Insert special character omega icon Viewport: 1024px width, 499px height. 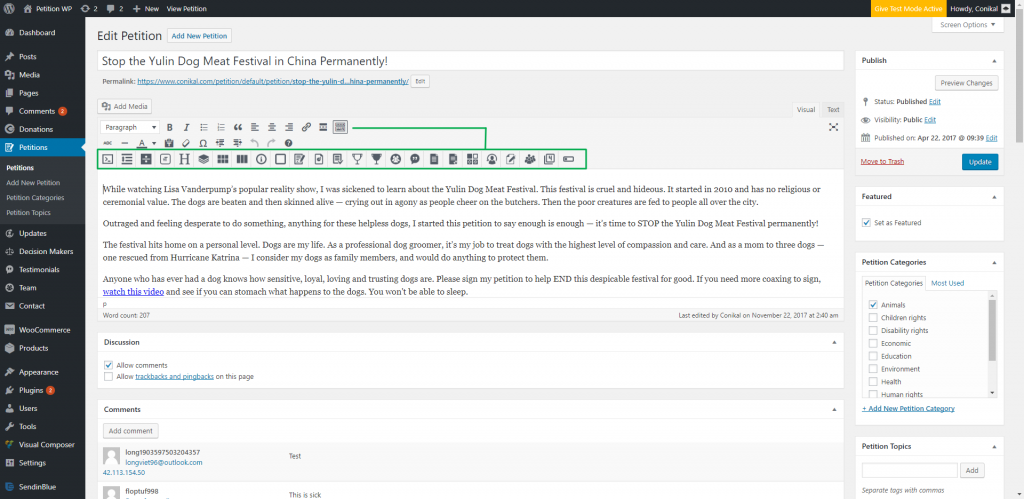click(202, 143)
